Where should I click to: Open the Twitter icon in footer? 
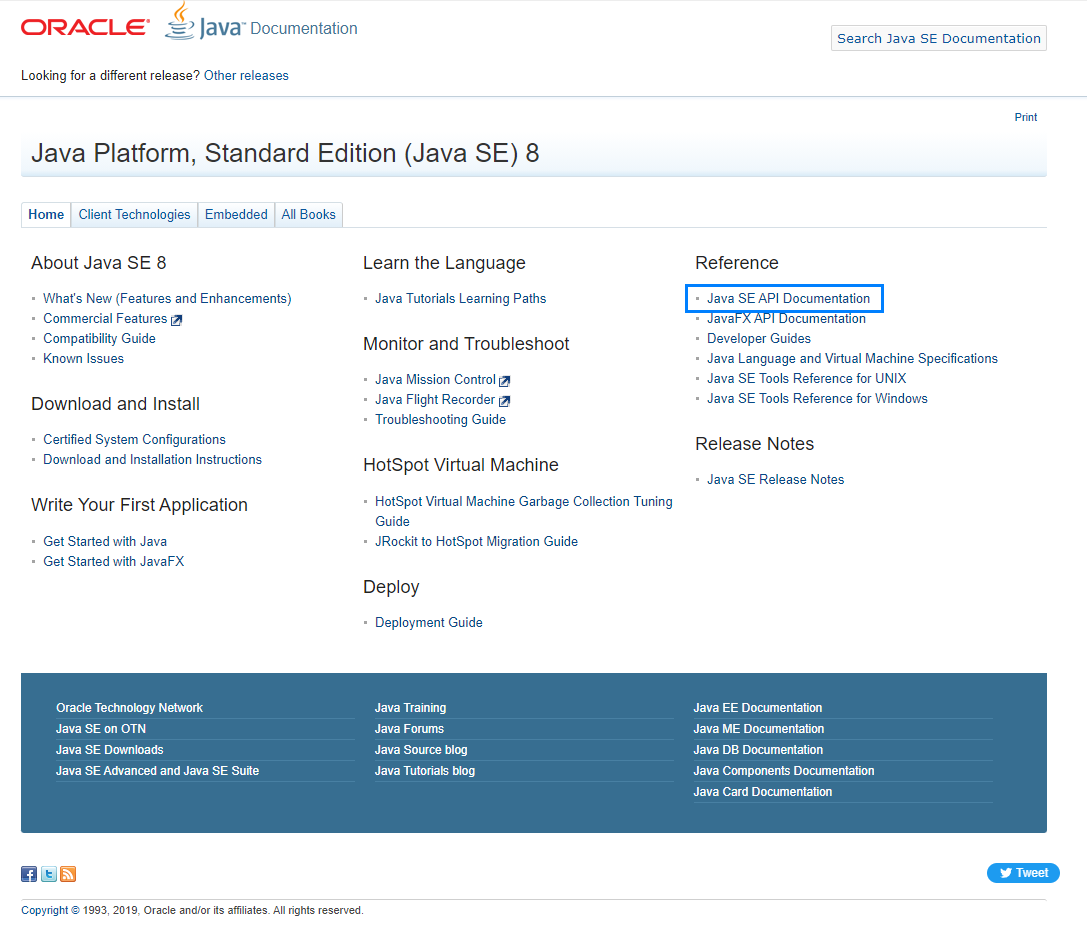(49, 874)
